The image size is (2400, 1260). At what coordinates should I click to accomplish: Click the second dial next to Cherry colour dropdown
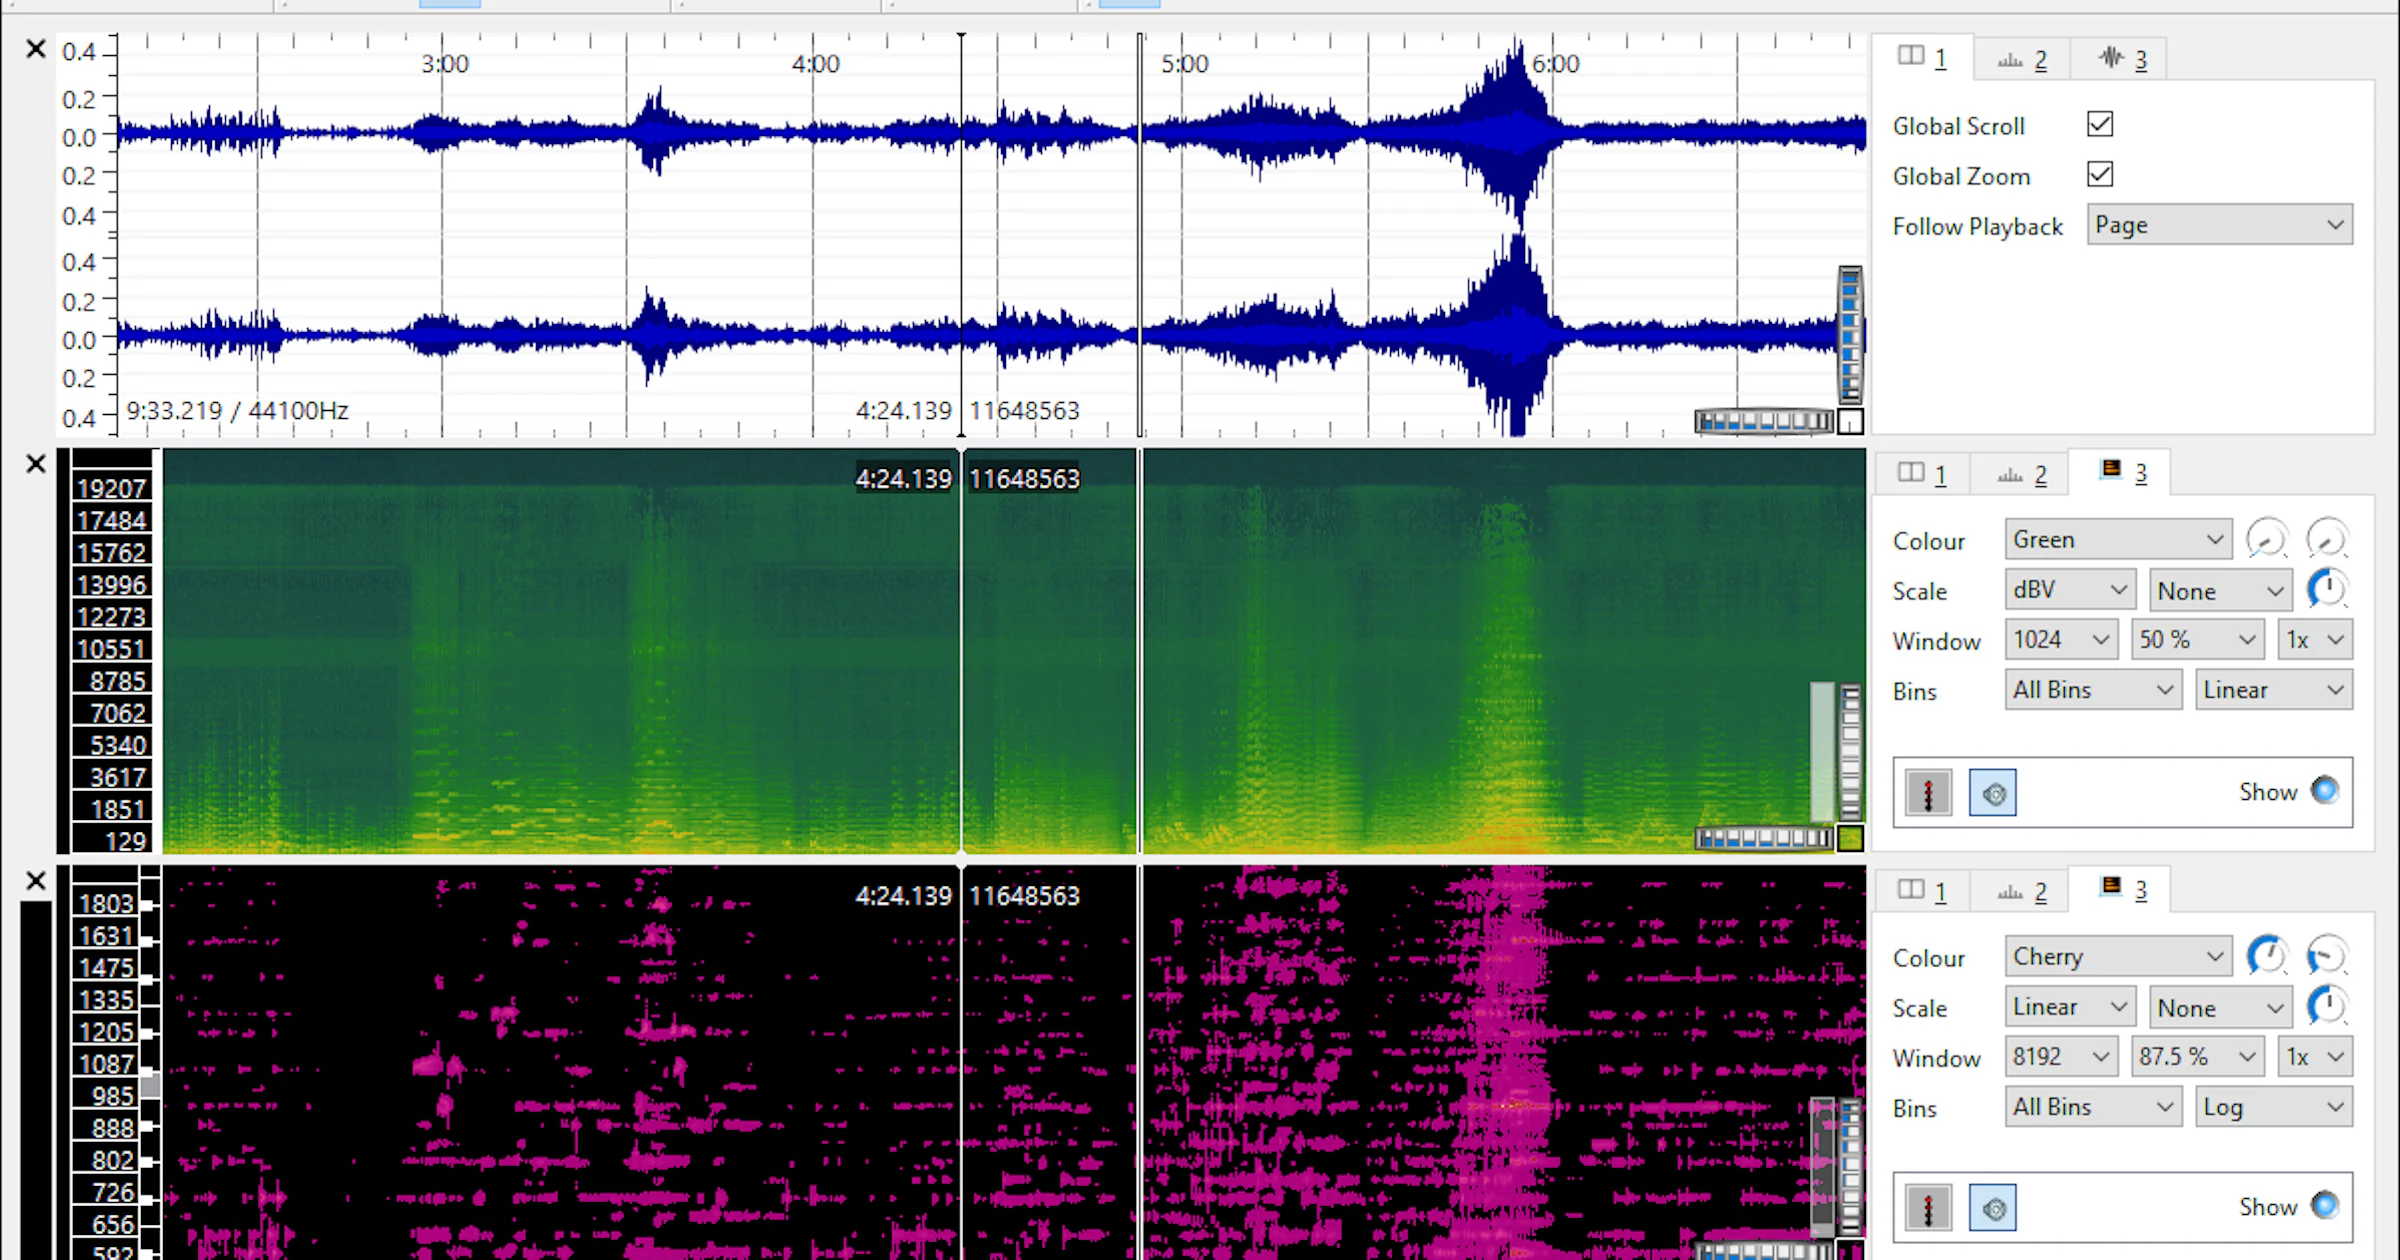click(2327, 956)
